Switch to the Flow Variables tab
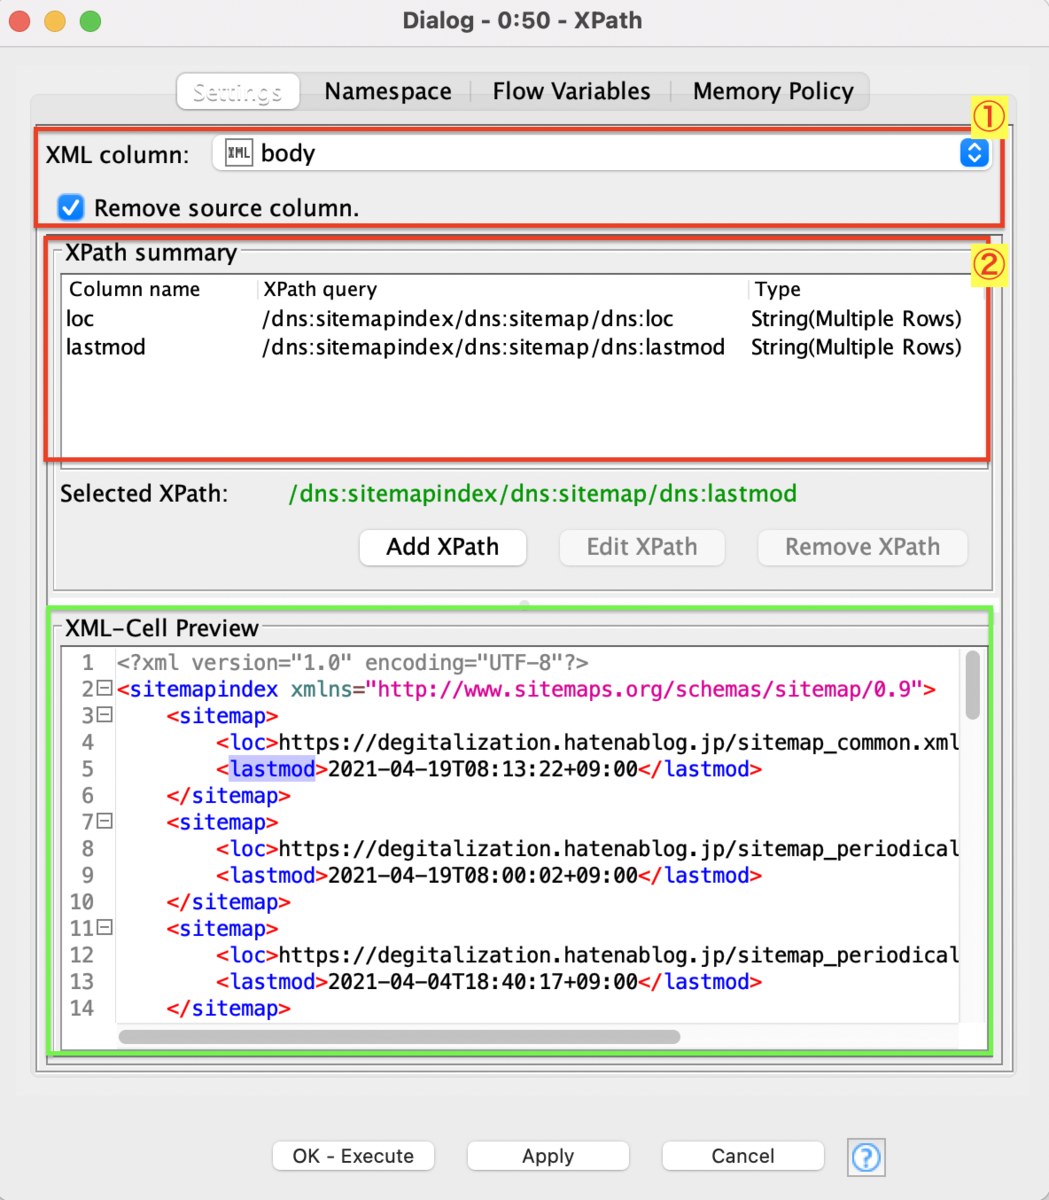1049x1200 pixels. pos(571,91)
